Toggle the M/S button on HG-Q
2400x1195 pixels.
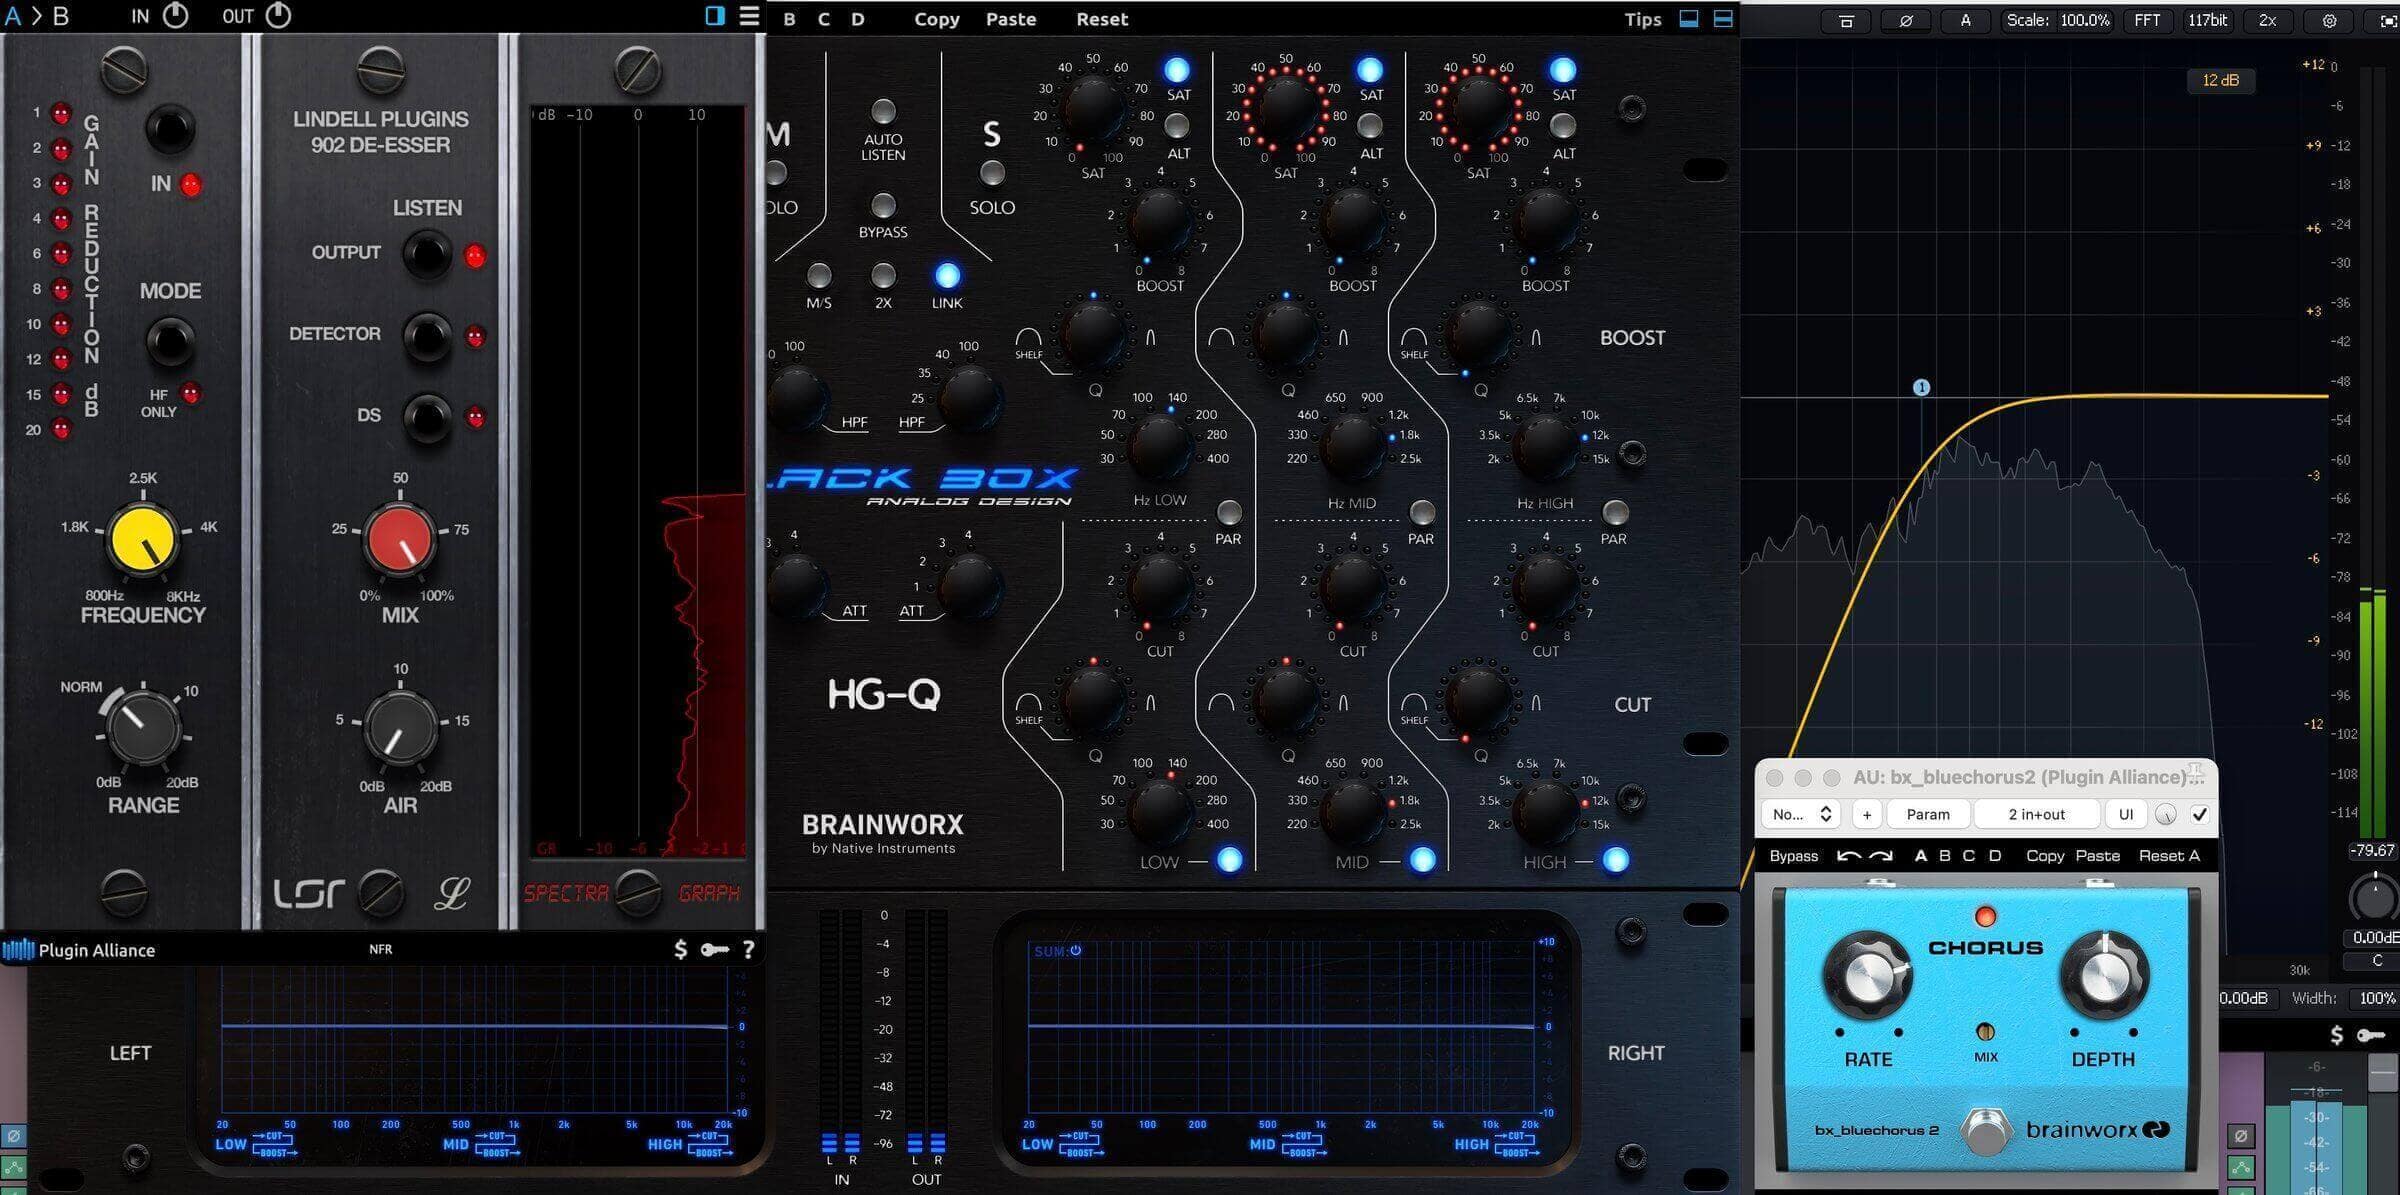click(819, 275)
